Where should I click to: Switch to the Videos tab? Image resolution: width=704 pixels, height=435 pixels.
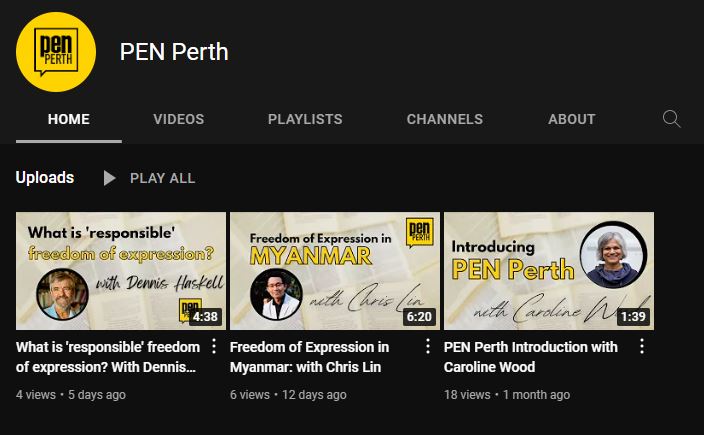[x=179, y=119]
